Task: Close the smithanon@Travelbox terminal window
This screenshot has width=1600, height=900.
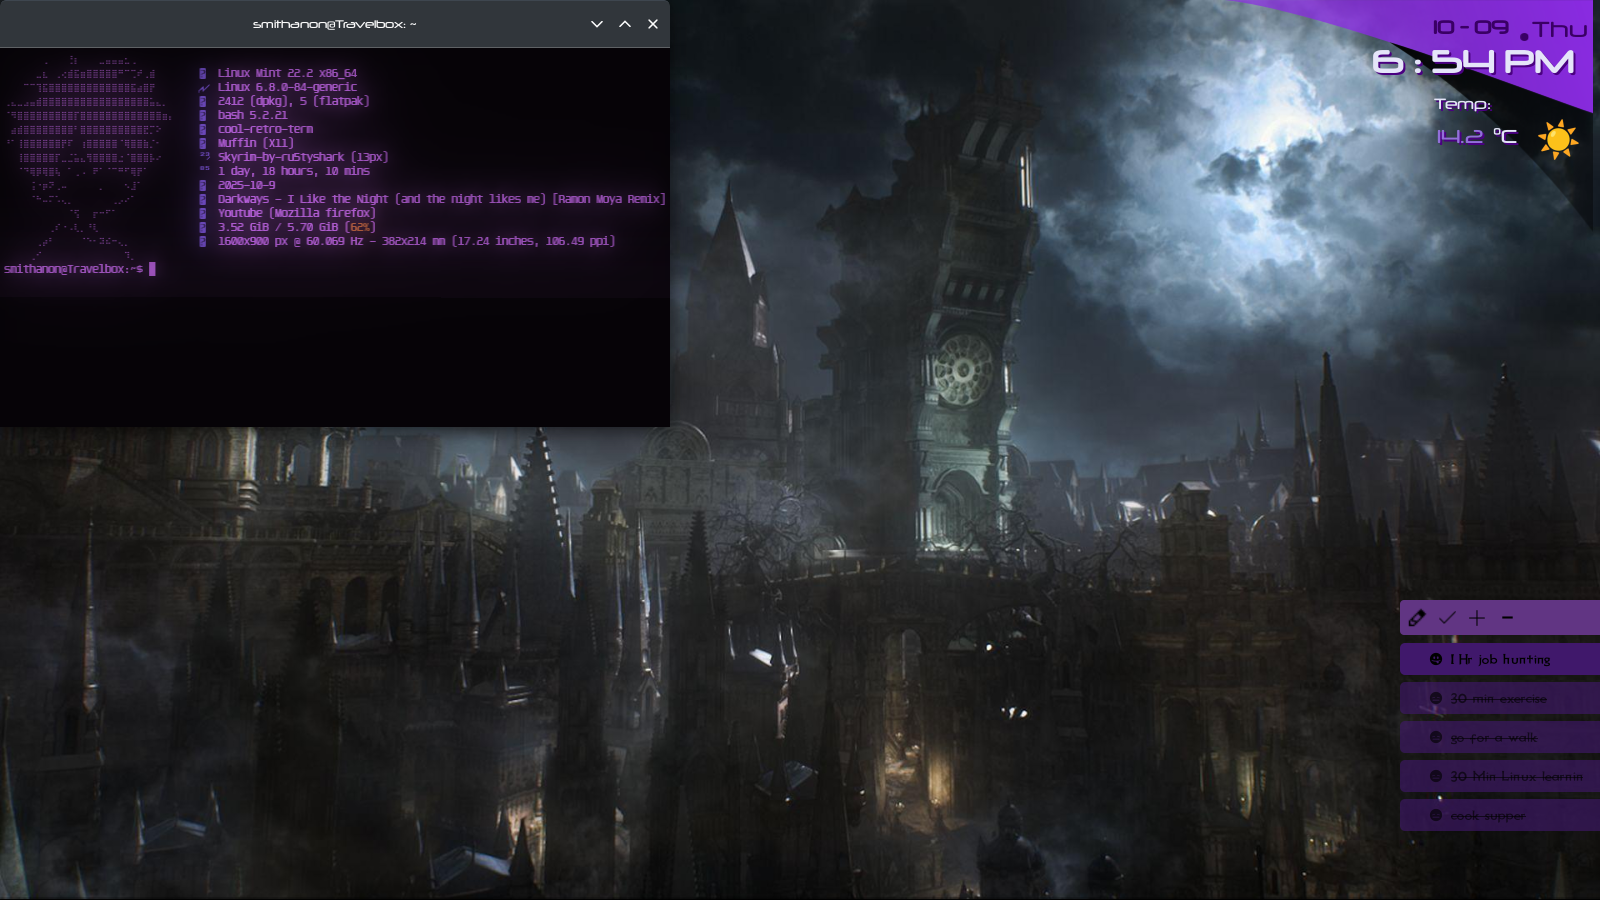Action: click(653, 24)
